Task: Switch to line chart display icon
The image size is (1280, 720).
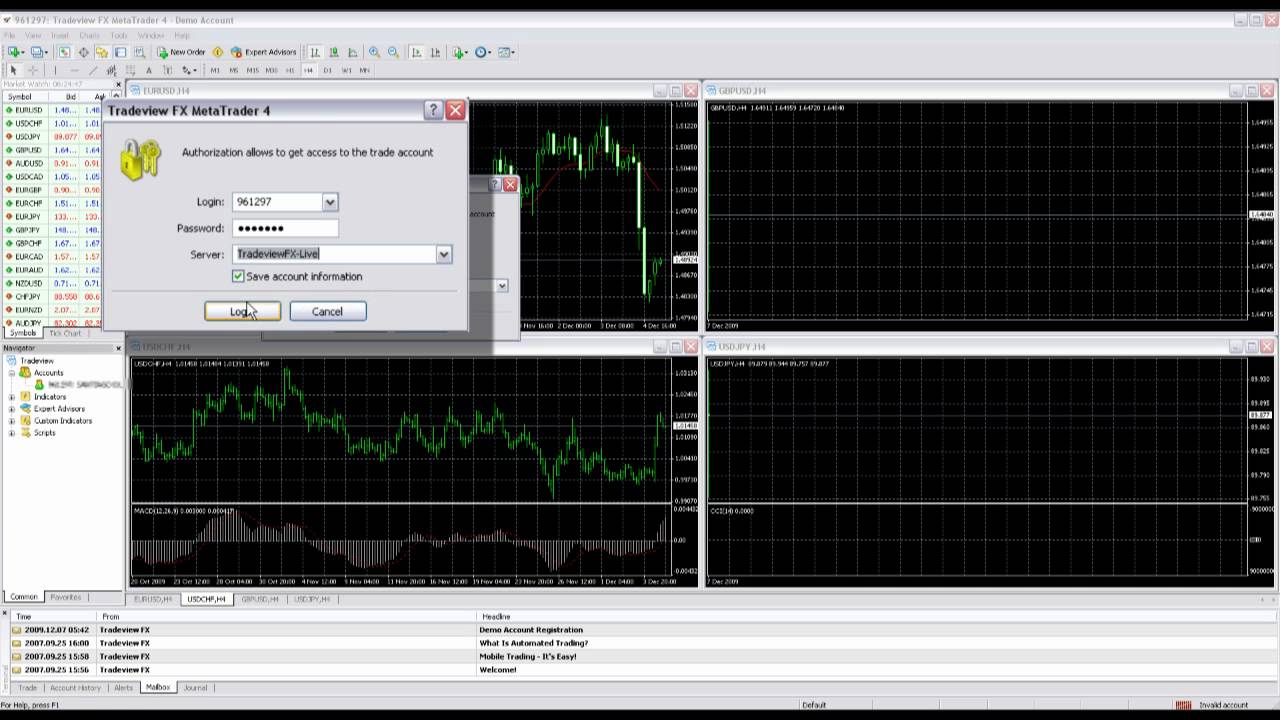Action: tap(353, 52)
